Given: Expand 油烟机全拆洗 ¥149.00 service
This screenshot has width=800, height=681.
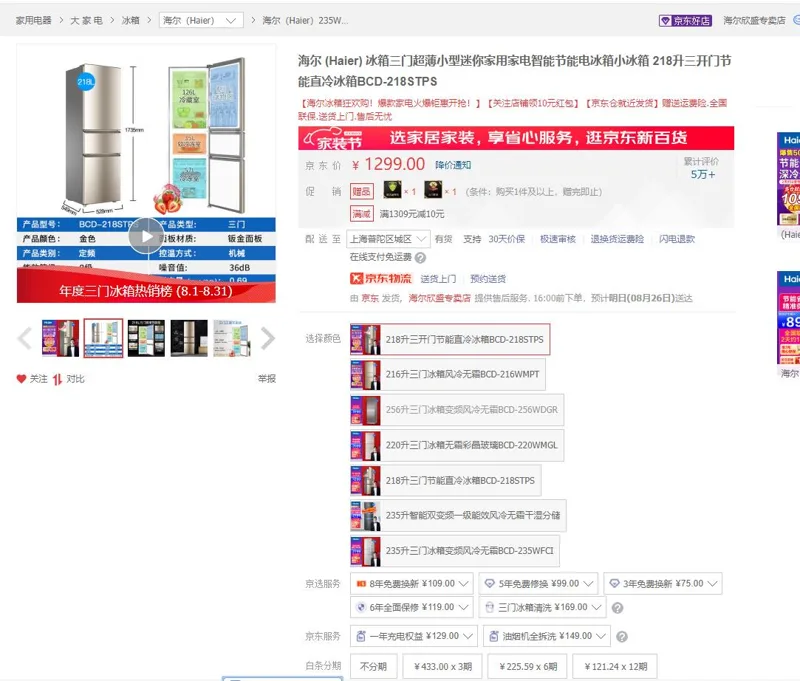Looking at the screenshot, I should (546, 636).
